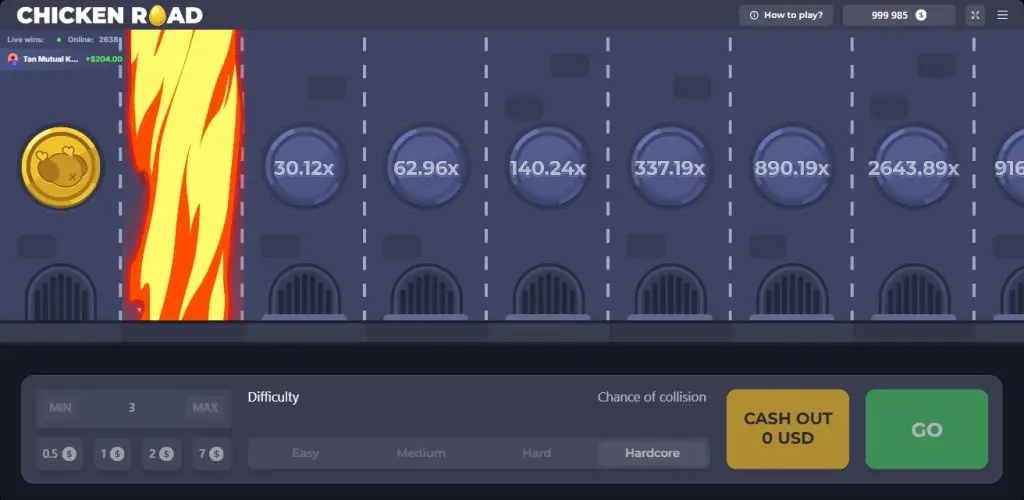Choose the 0.5 quick bet chip
Viewport: 1024px width, 500px height.
click(x=59, y=454)
